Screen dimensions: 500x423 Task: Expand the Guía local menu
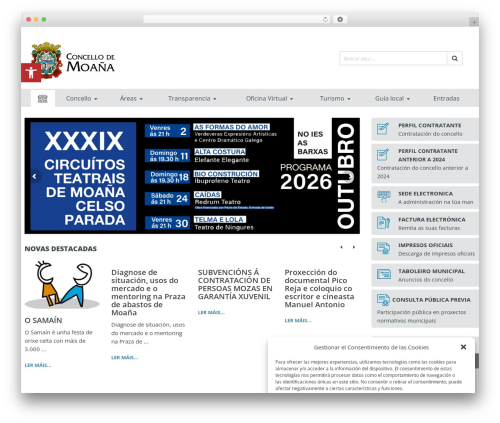click(x=392, y=98)
